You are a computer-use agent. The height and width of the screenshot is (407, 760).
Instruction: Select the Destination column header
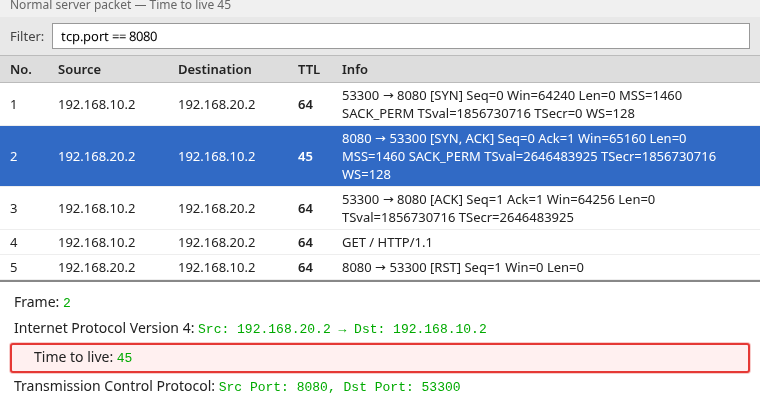[x=215, y=69]
